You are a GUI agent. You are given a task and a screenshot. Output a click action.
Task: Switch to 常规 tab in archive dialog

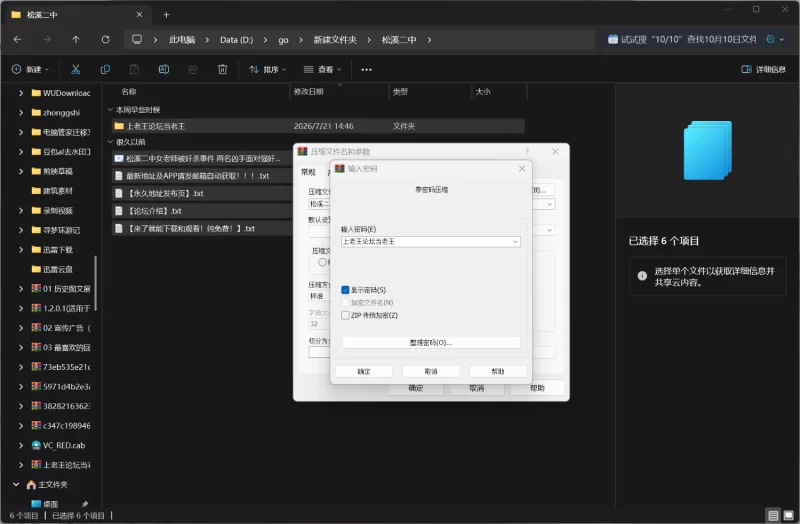308,172
